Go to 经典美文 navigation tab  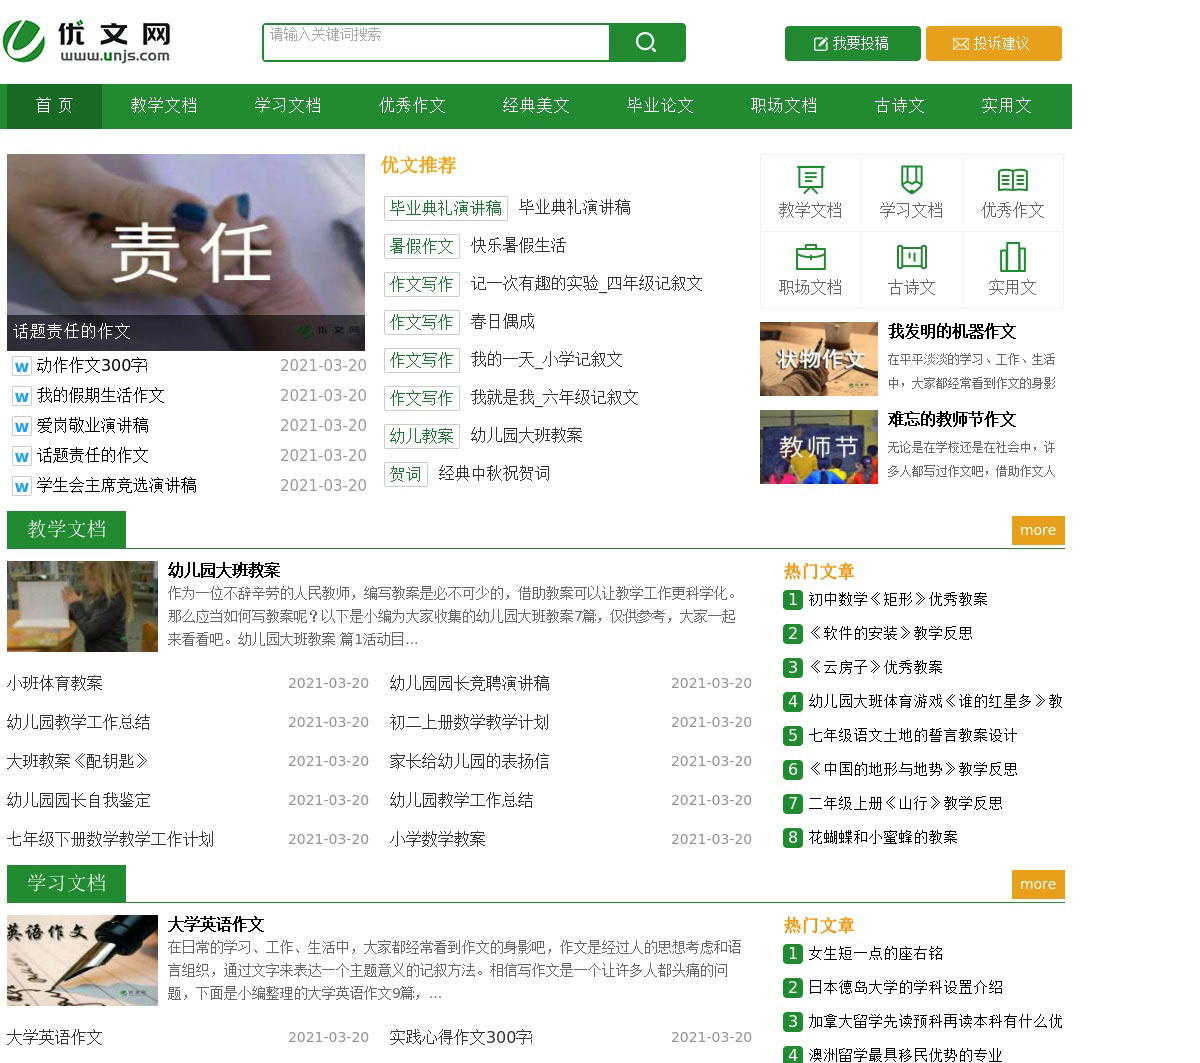[x=535, y=106]
